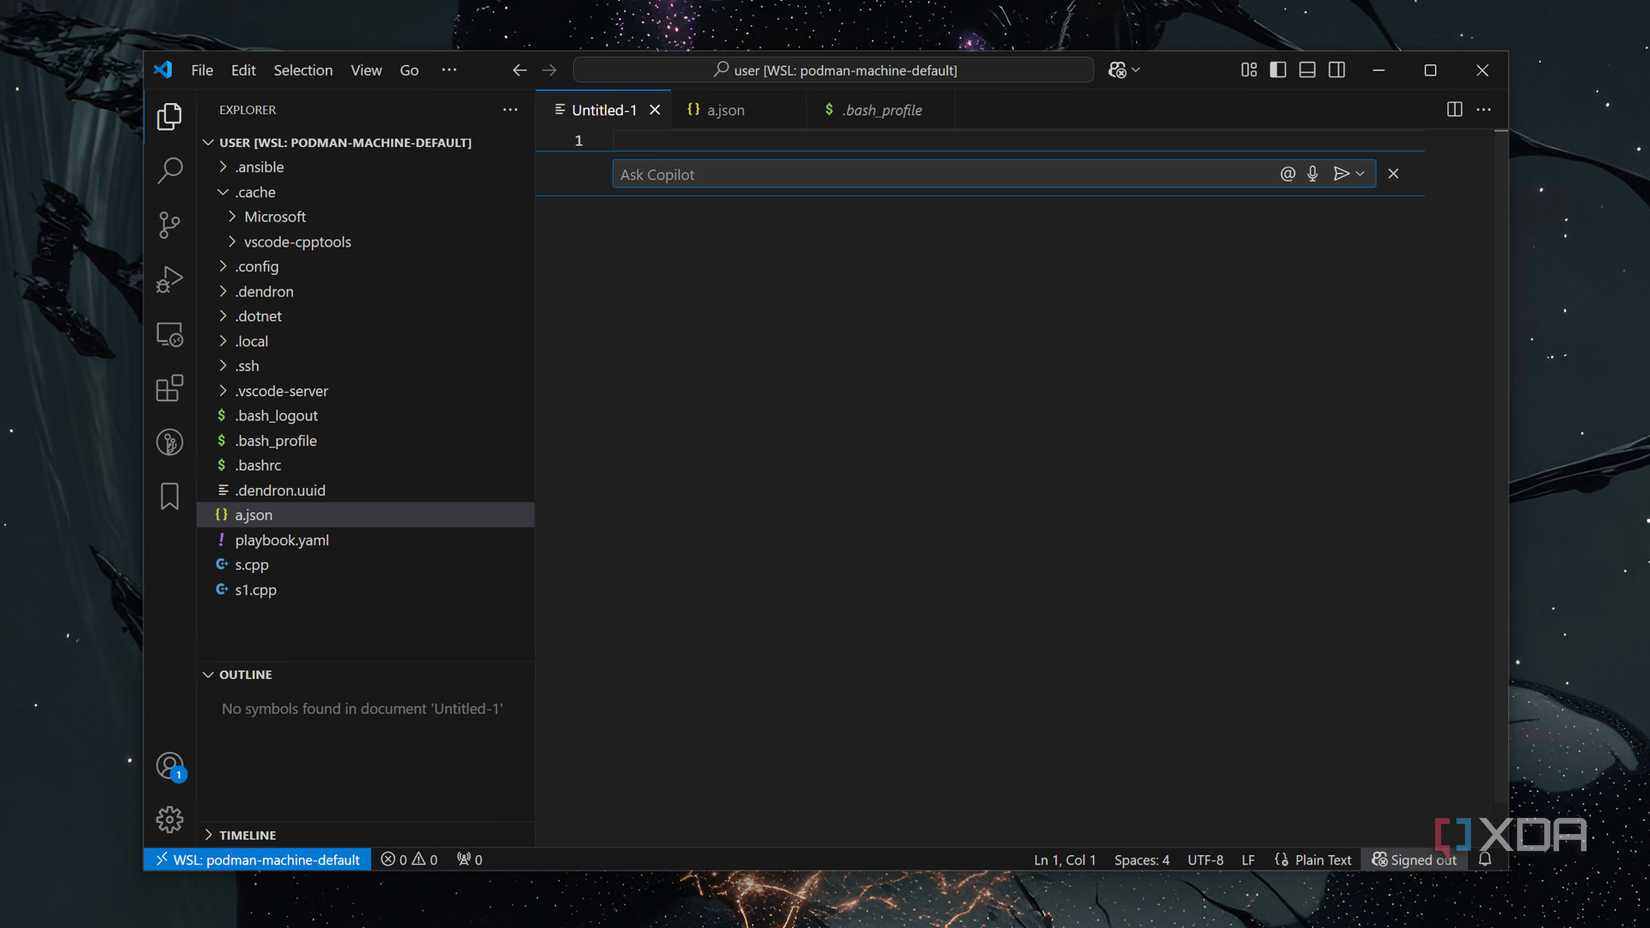Toggle the secondary sidebar visibility
This screenshot has width=1650, height=928.
point(1336,69)
